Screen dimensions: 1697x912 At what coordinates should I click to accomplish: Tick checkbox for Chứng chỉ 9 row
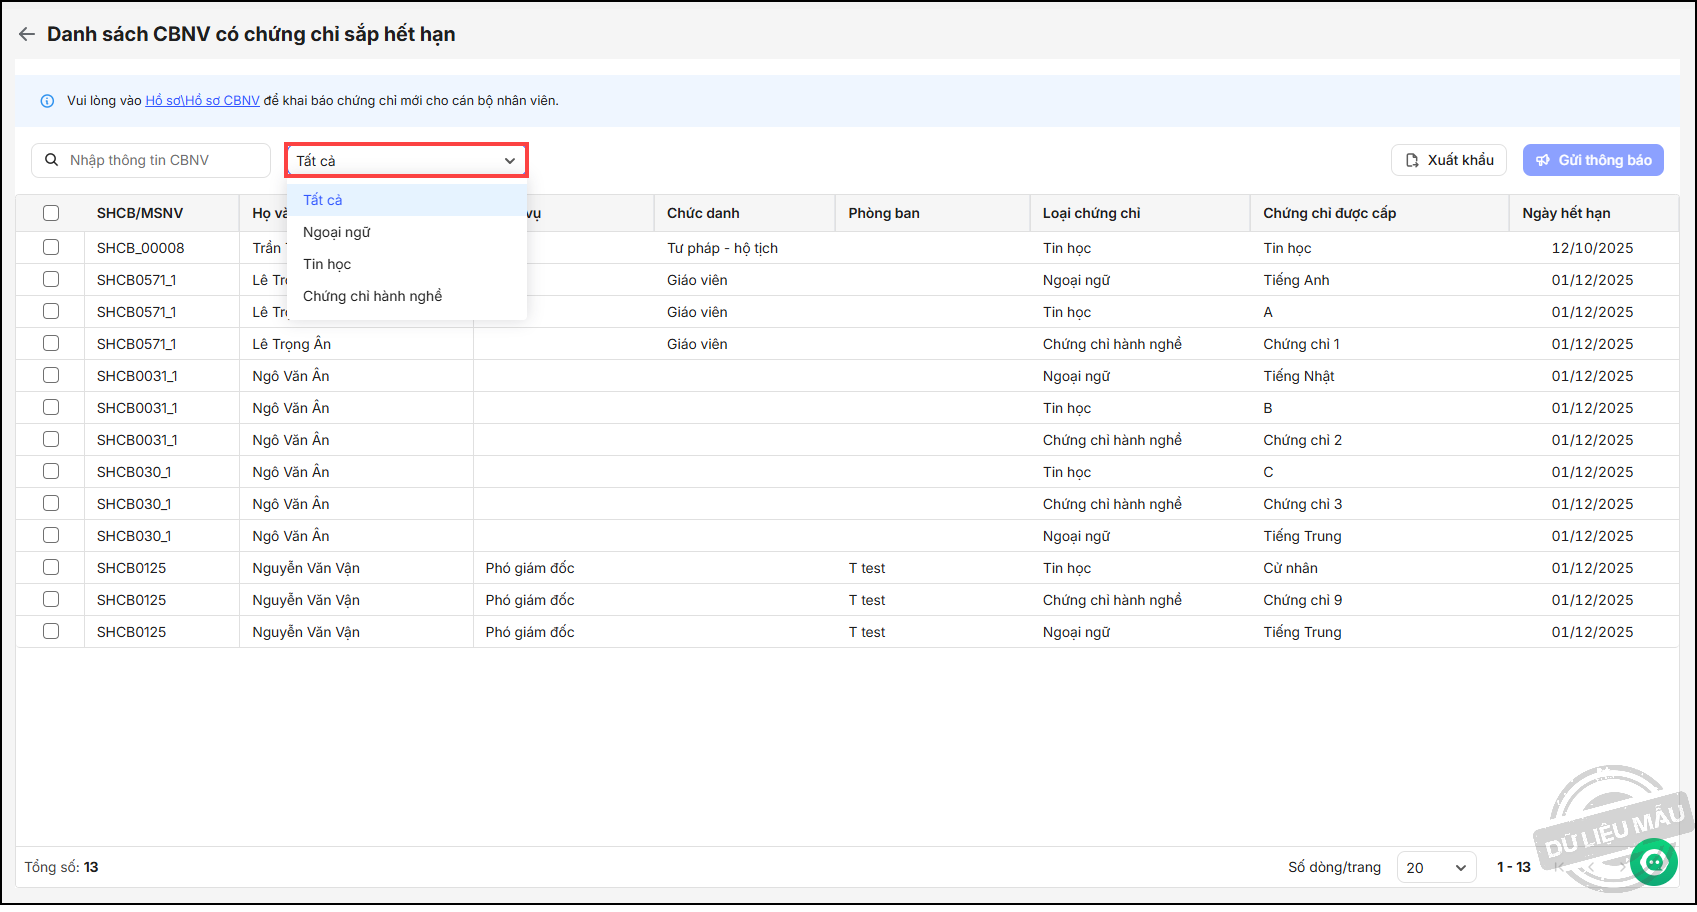tap(51, 599)
